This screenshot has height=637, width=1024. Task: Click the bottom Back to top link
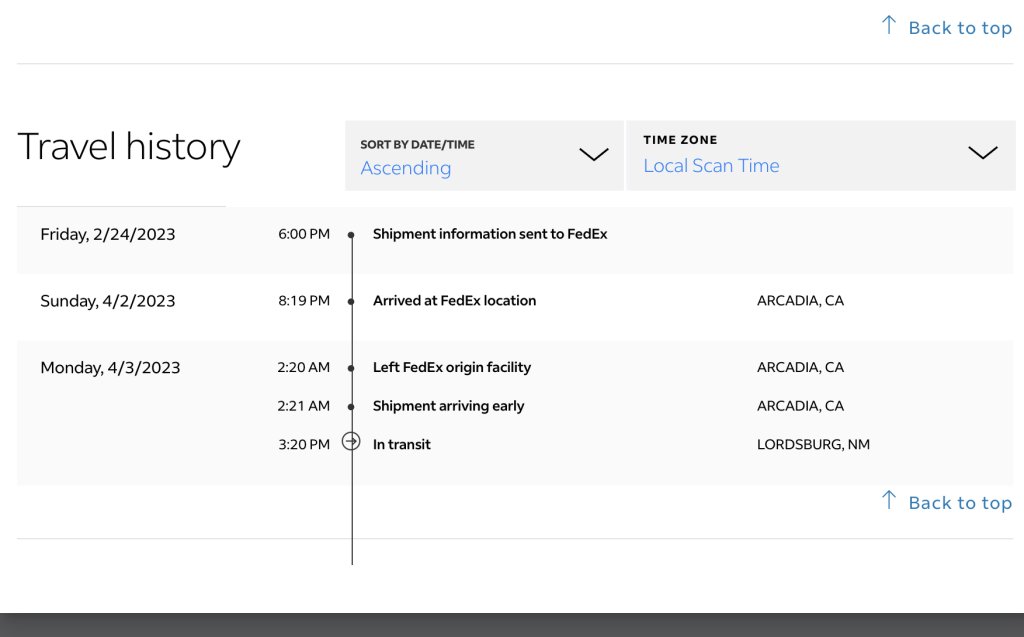(x=959, y=503)
